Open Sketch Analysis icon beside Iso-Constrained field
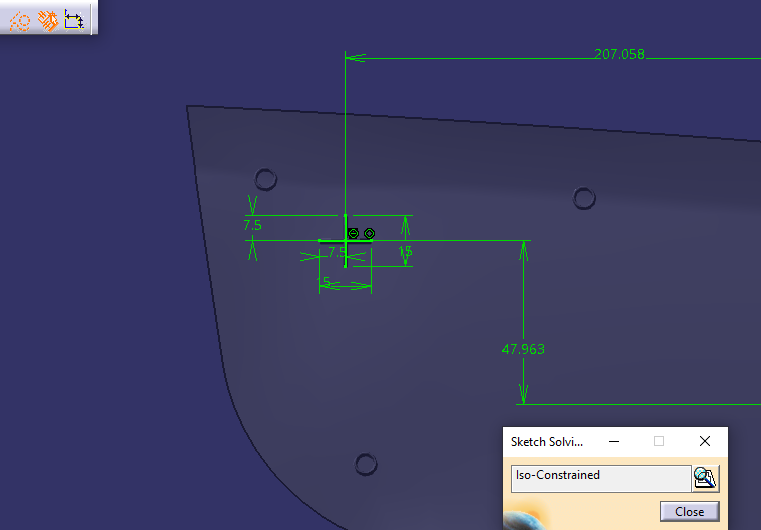 click(x=705, y=478)
